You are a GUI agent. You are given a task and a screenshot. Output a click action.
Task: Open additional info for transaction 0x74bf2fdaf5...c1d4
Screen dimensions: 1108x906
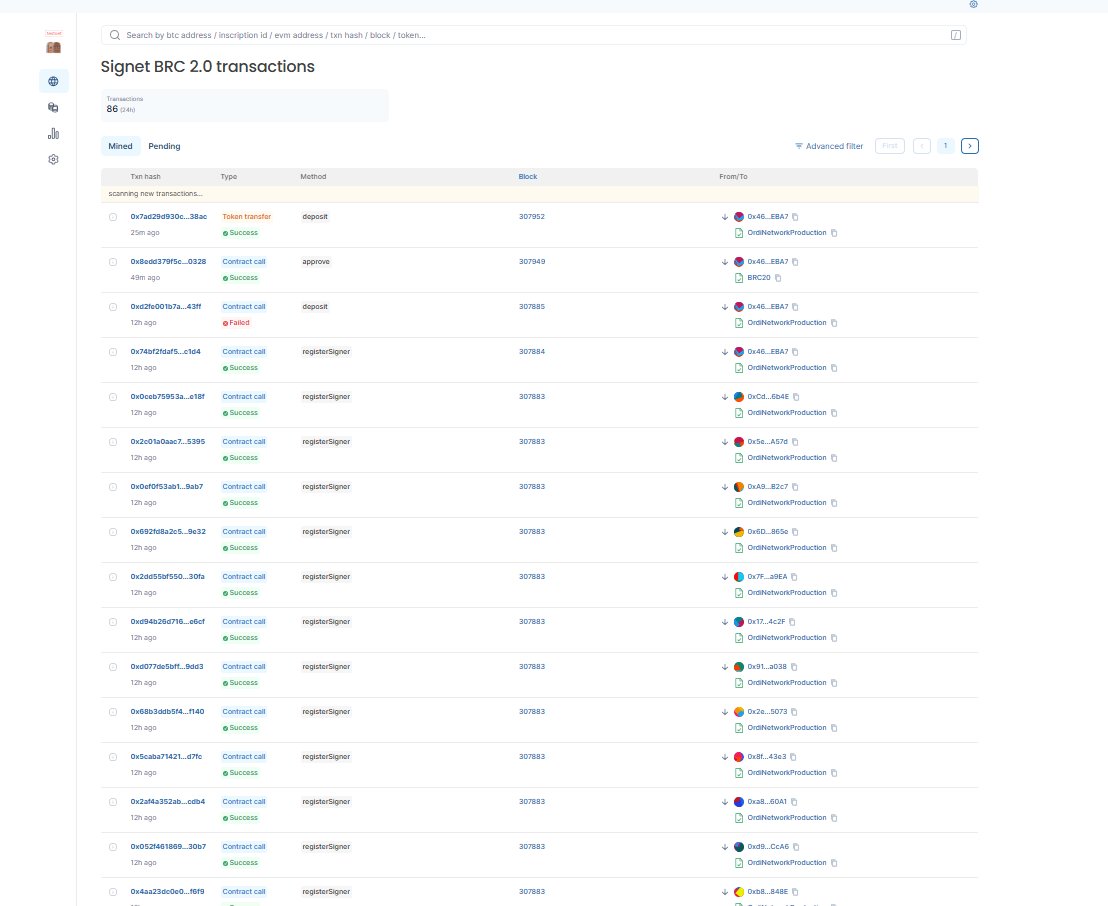click(113, 352)
